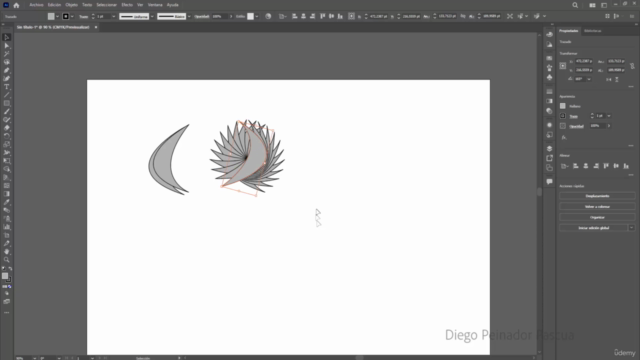Click the Opacidad link in Apariencia
The height and width of the screenshot is (360, 640).
576,126
